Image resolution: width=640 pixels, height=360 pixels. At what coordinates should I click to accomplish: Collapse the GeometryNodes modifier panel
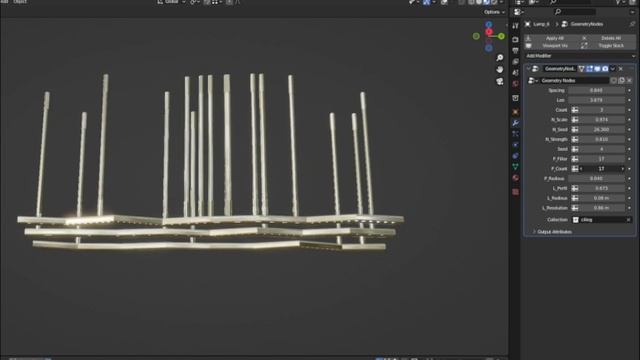(x=529, y=69)
